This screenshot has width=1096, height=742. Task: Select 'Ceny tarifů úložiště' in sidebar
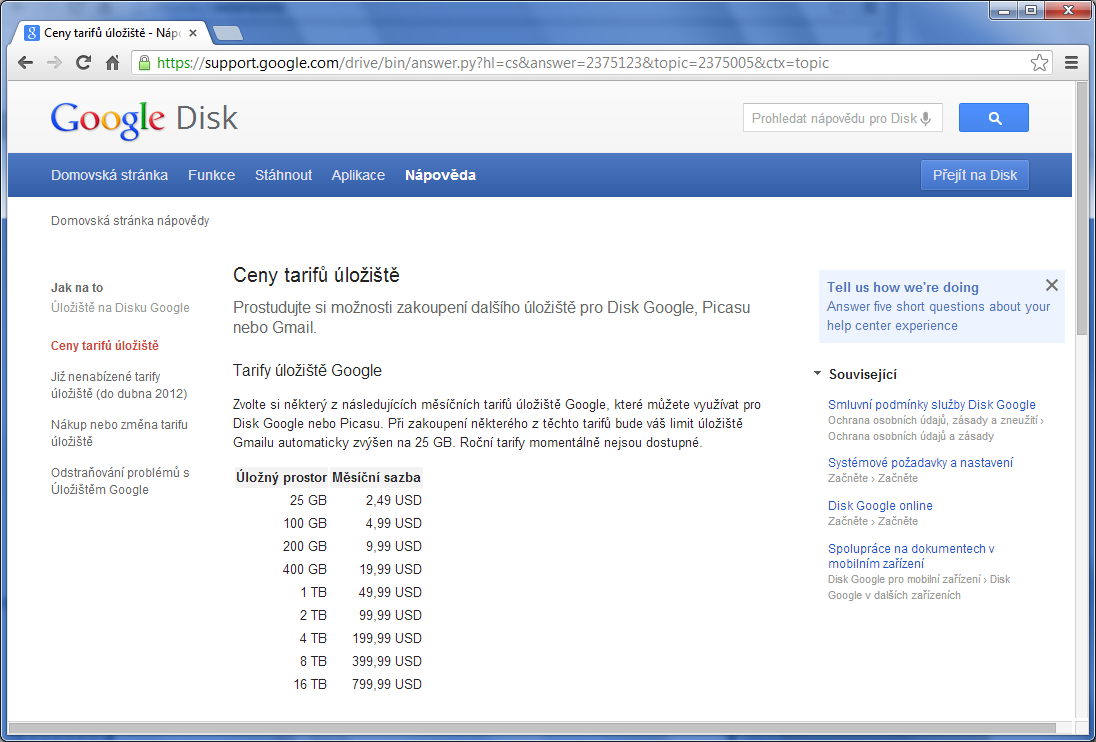(105, 346)
